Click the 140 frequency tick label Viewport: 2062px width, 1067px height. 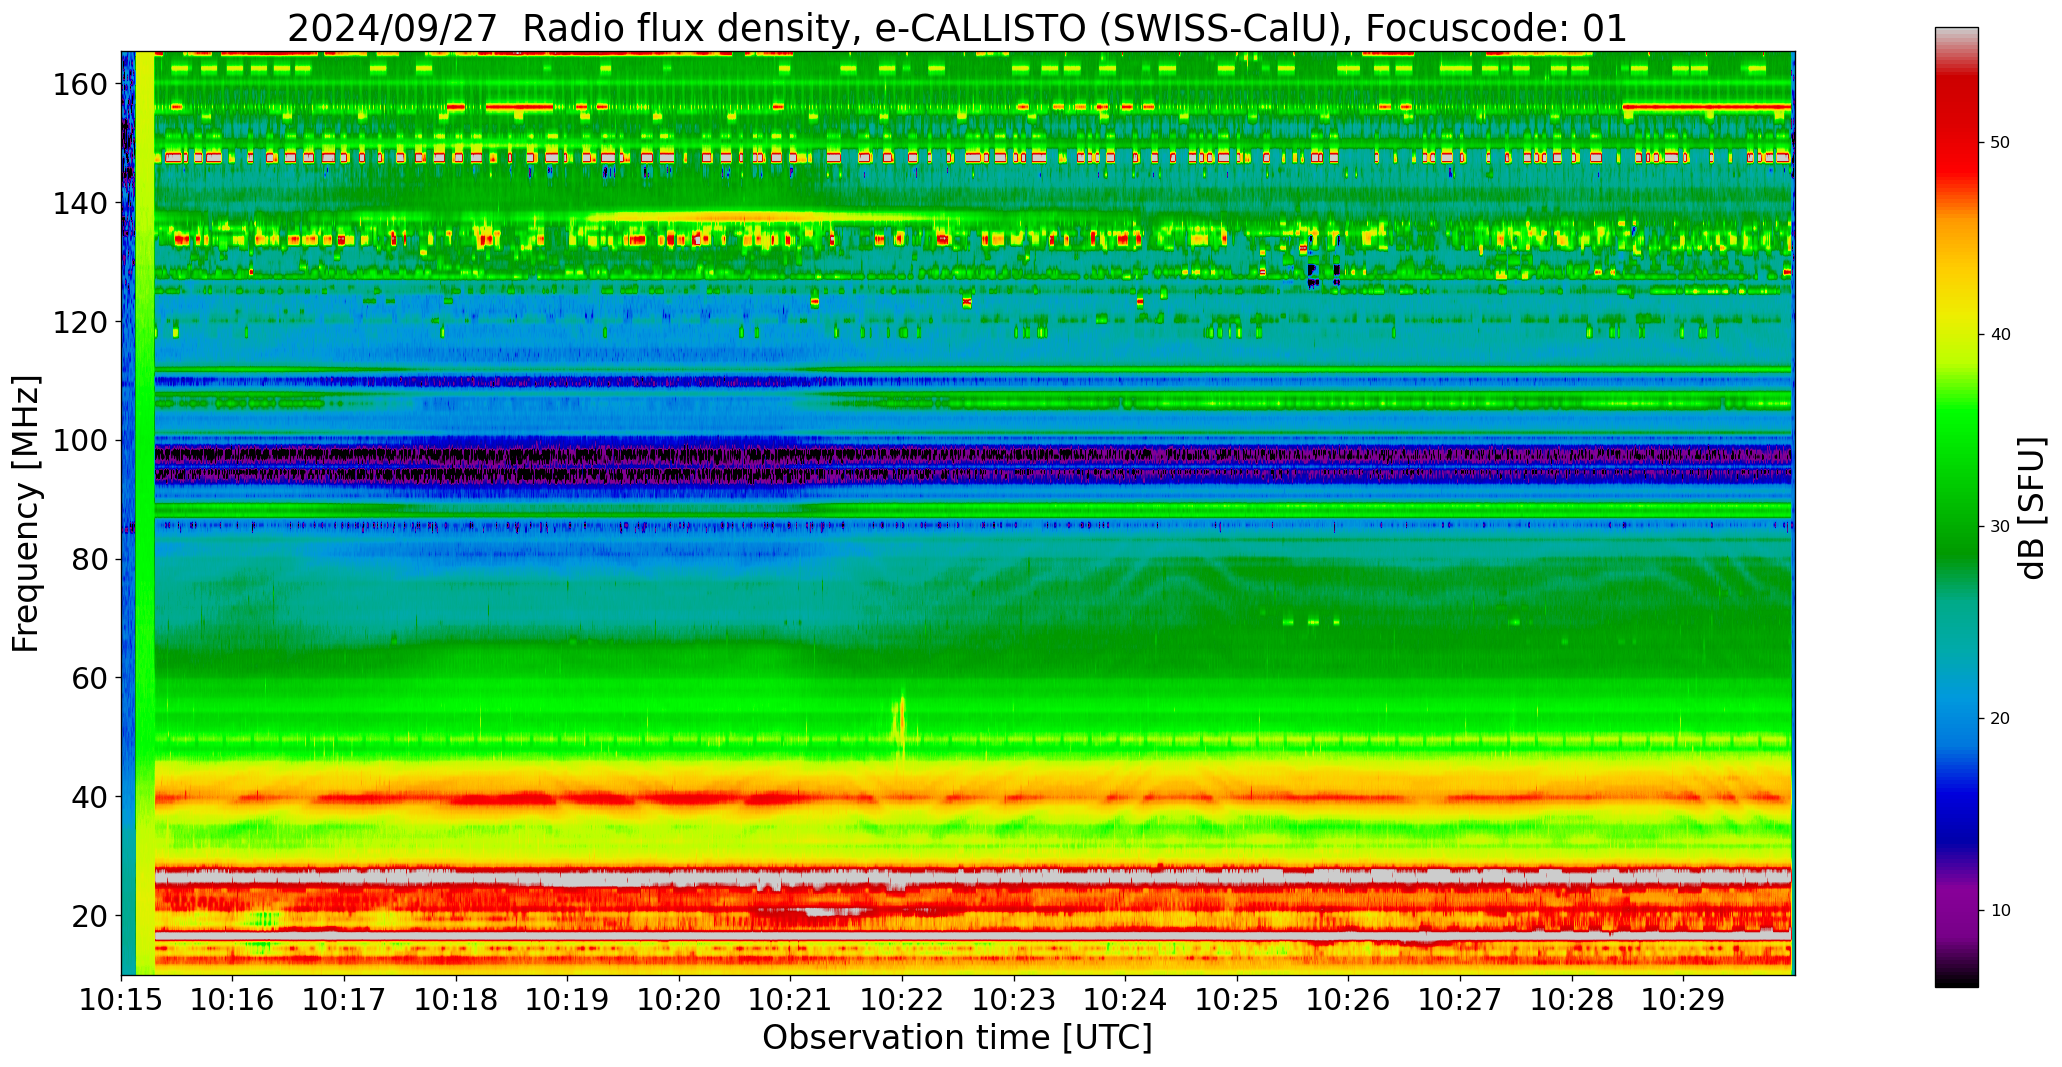pyautogui.click(x=80, y=203)
